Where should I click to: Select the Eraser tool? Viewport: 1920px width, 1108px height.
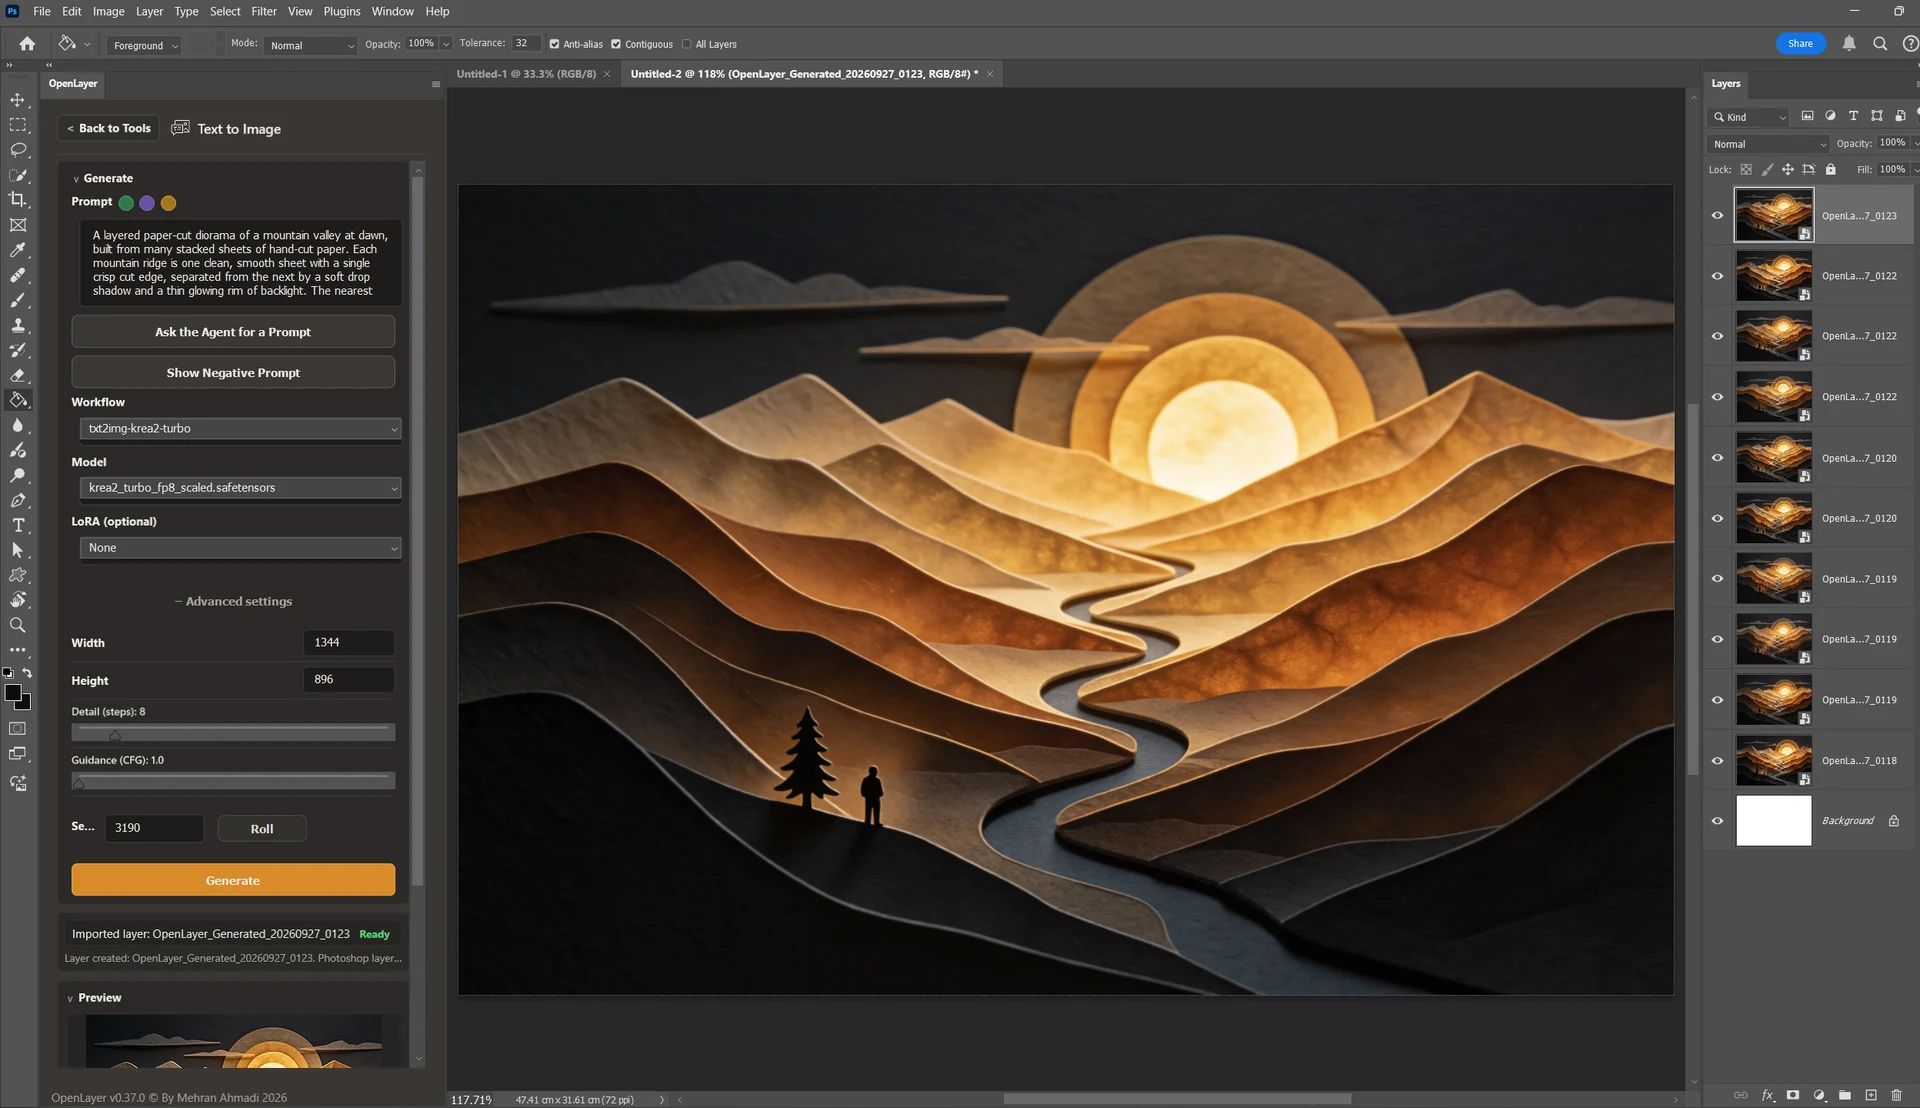pyautogui.click(x=18, y=375)
